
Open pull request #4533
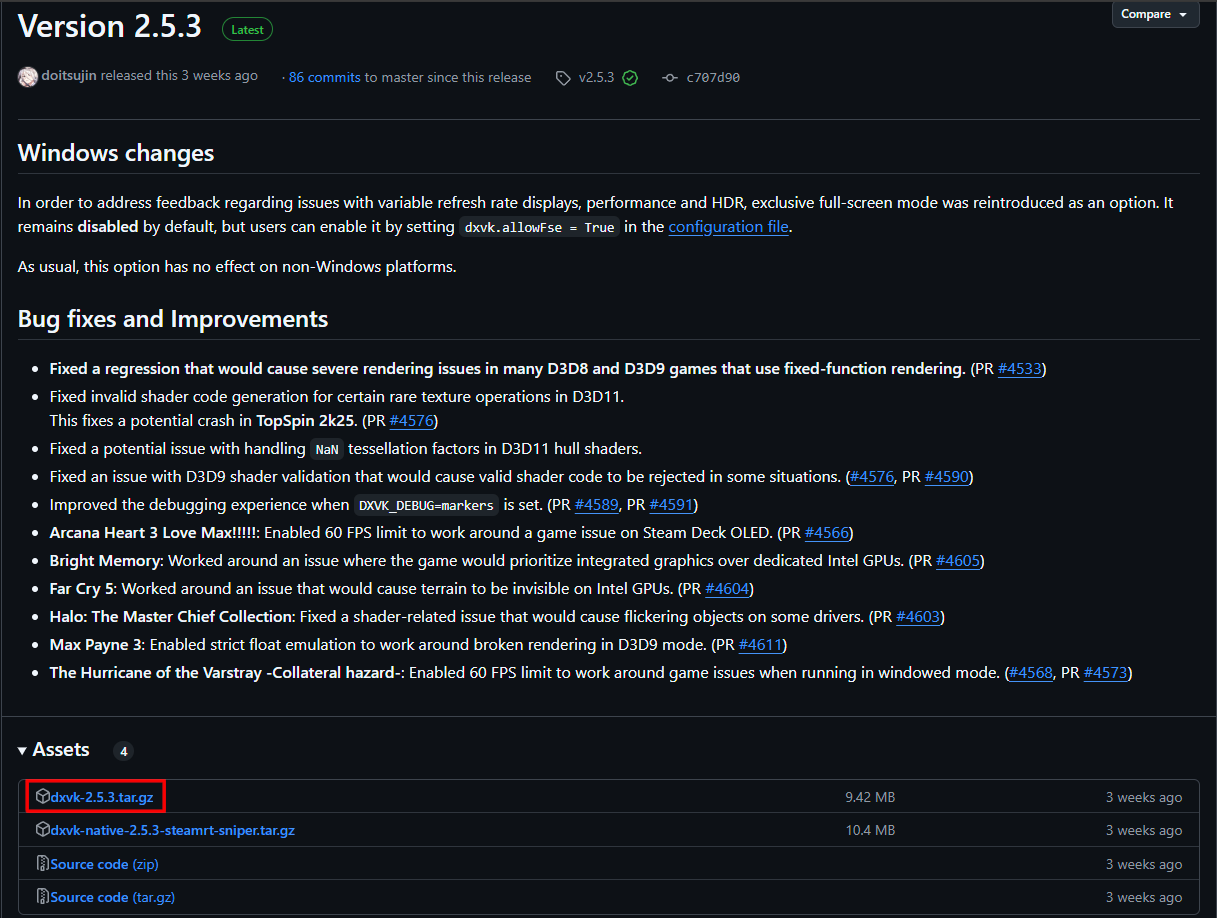coord(1020,369)
